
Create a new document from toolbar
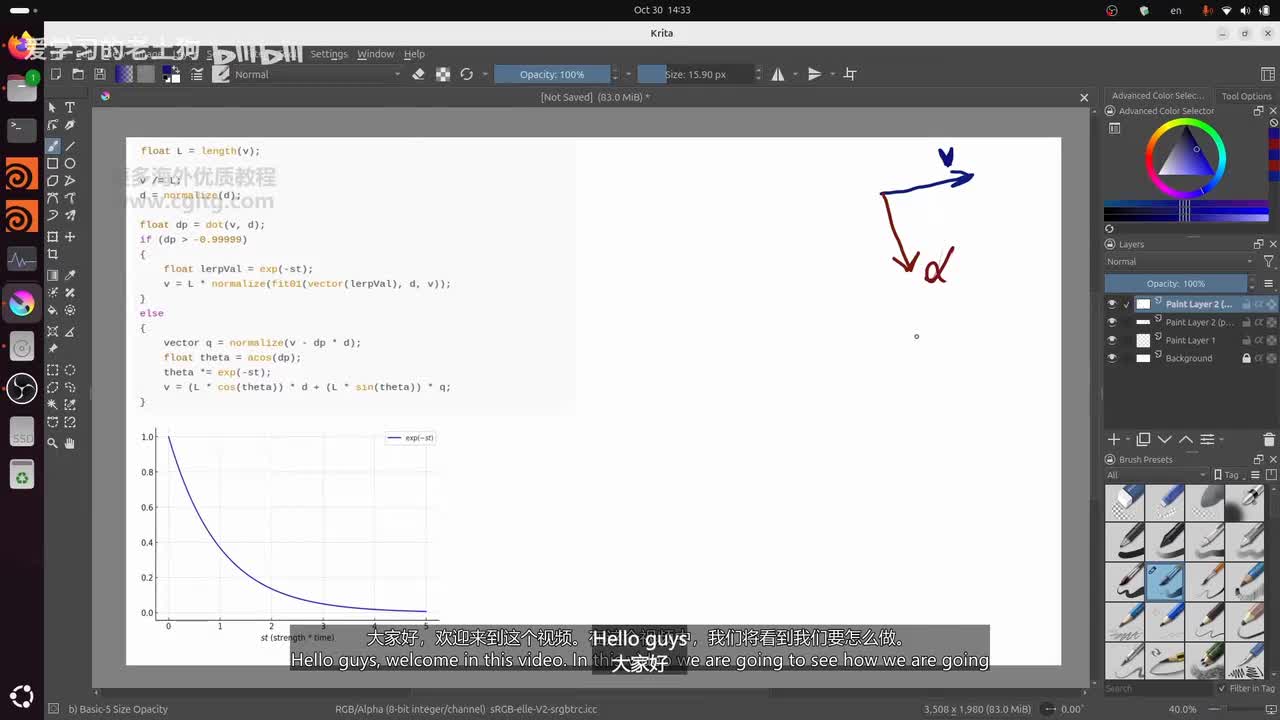pyautogui.click(x=56, y=74)
